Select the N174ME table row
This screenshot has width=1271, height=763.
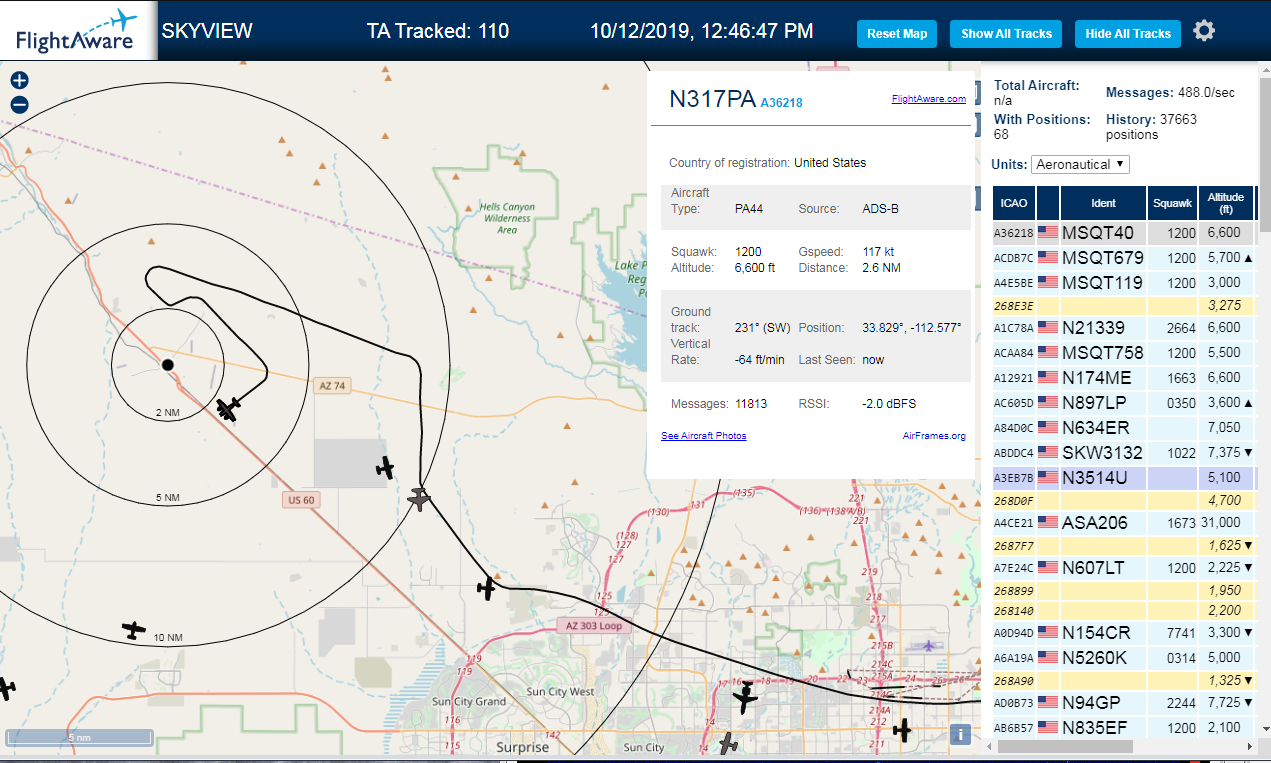click(x=1124, y=377)
